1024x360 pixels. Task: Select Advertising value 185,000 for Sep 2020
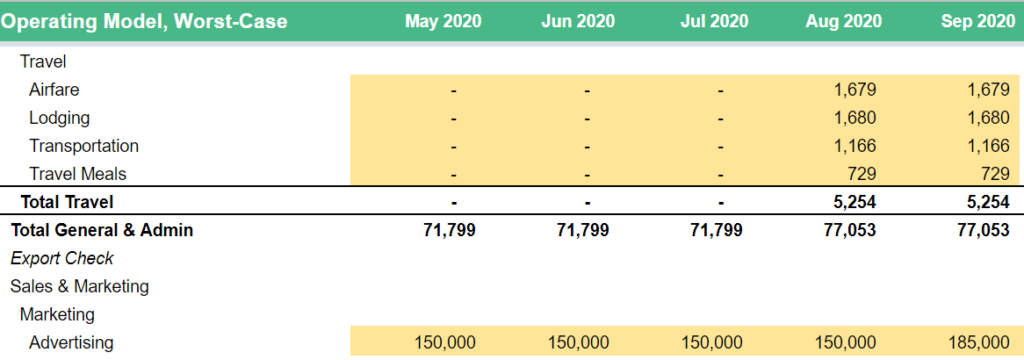(x=980, y=342)
